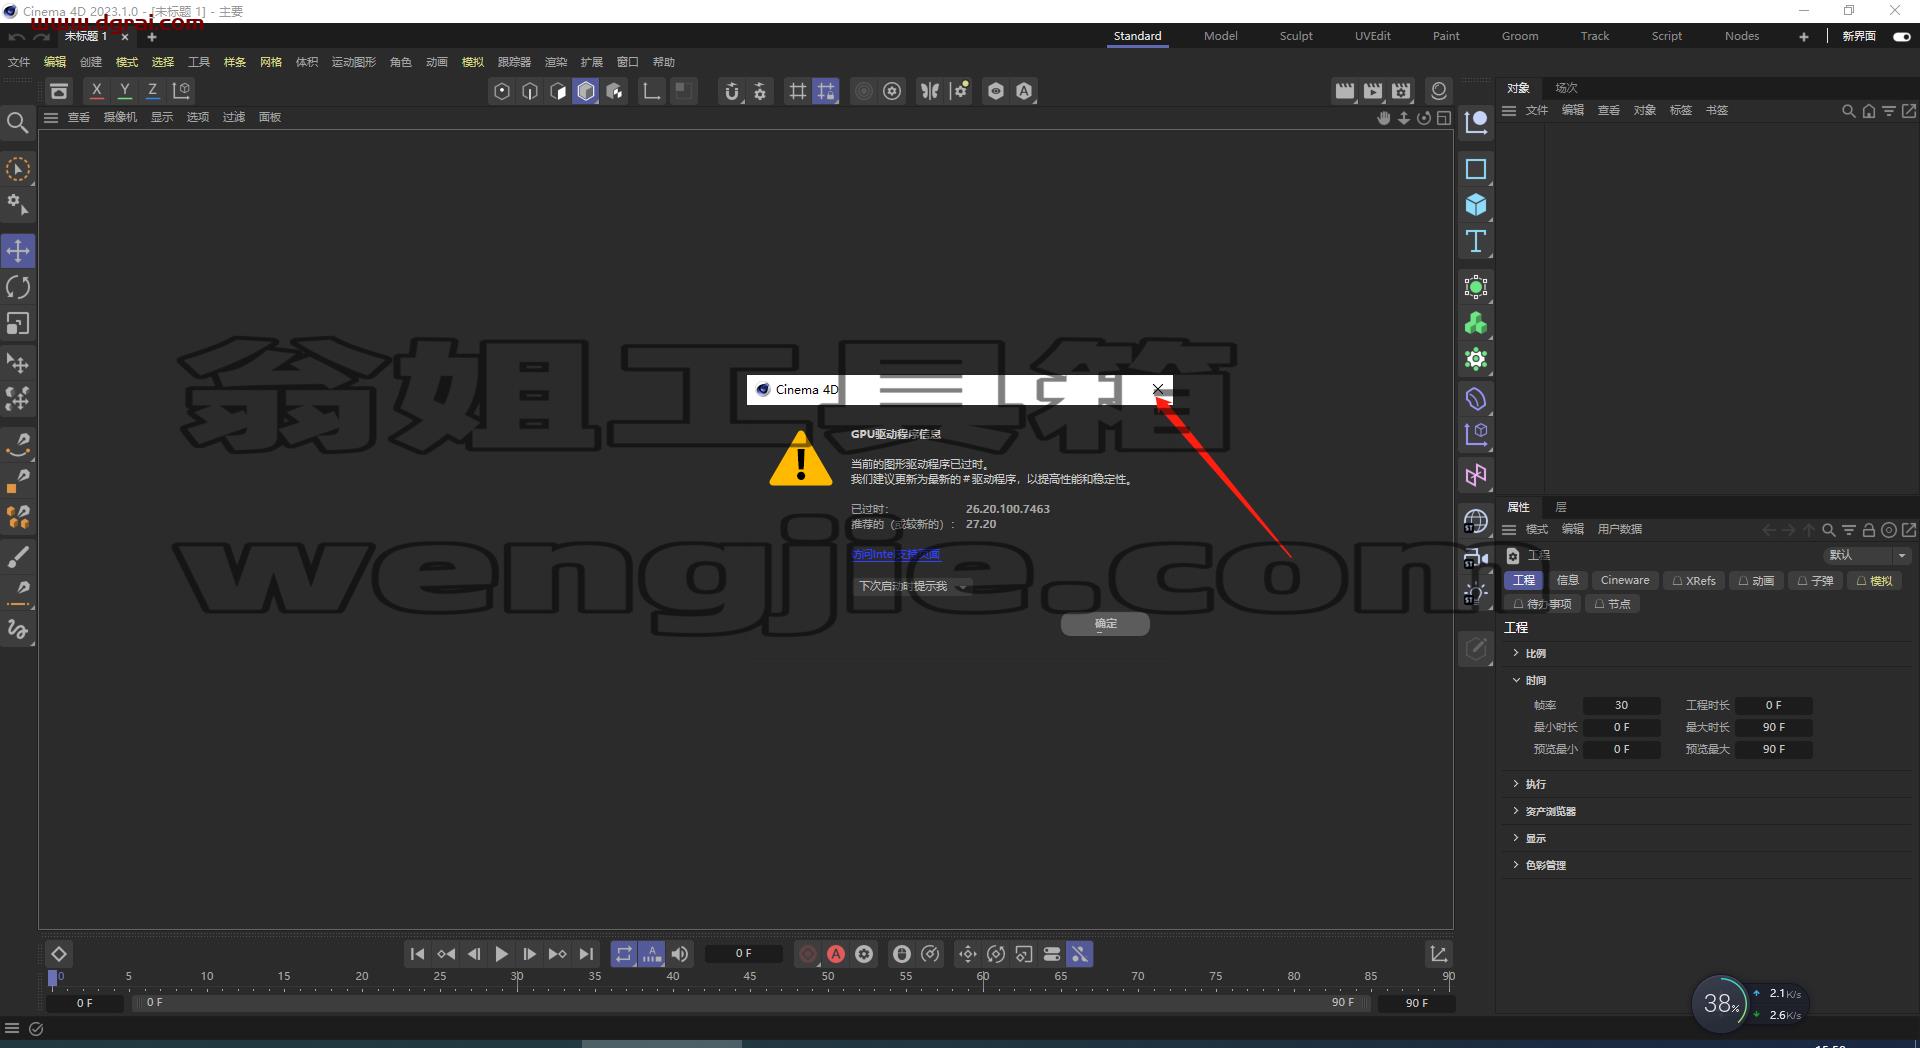The width and height of the screenshot is (1920, 1048).
Task: Open the timeline dope sheet icon
Action: pyautogui.click(x=1439, y=955)
